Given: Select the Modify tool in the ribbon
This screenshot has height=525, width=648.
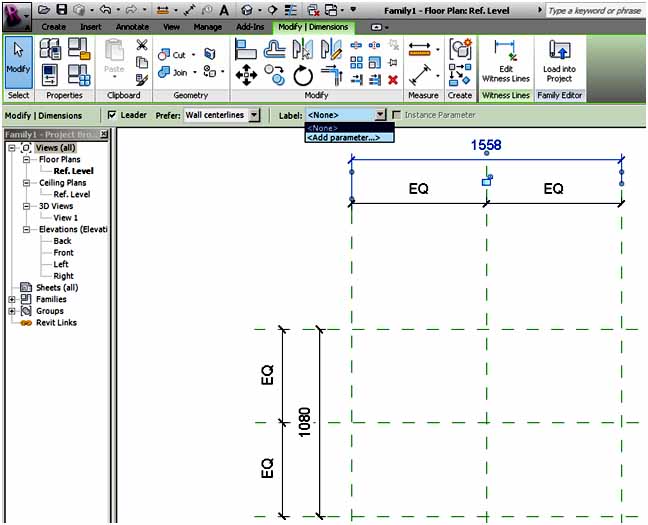Looking at the screenshot, I should coord(19,61).
